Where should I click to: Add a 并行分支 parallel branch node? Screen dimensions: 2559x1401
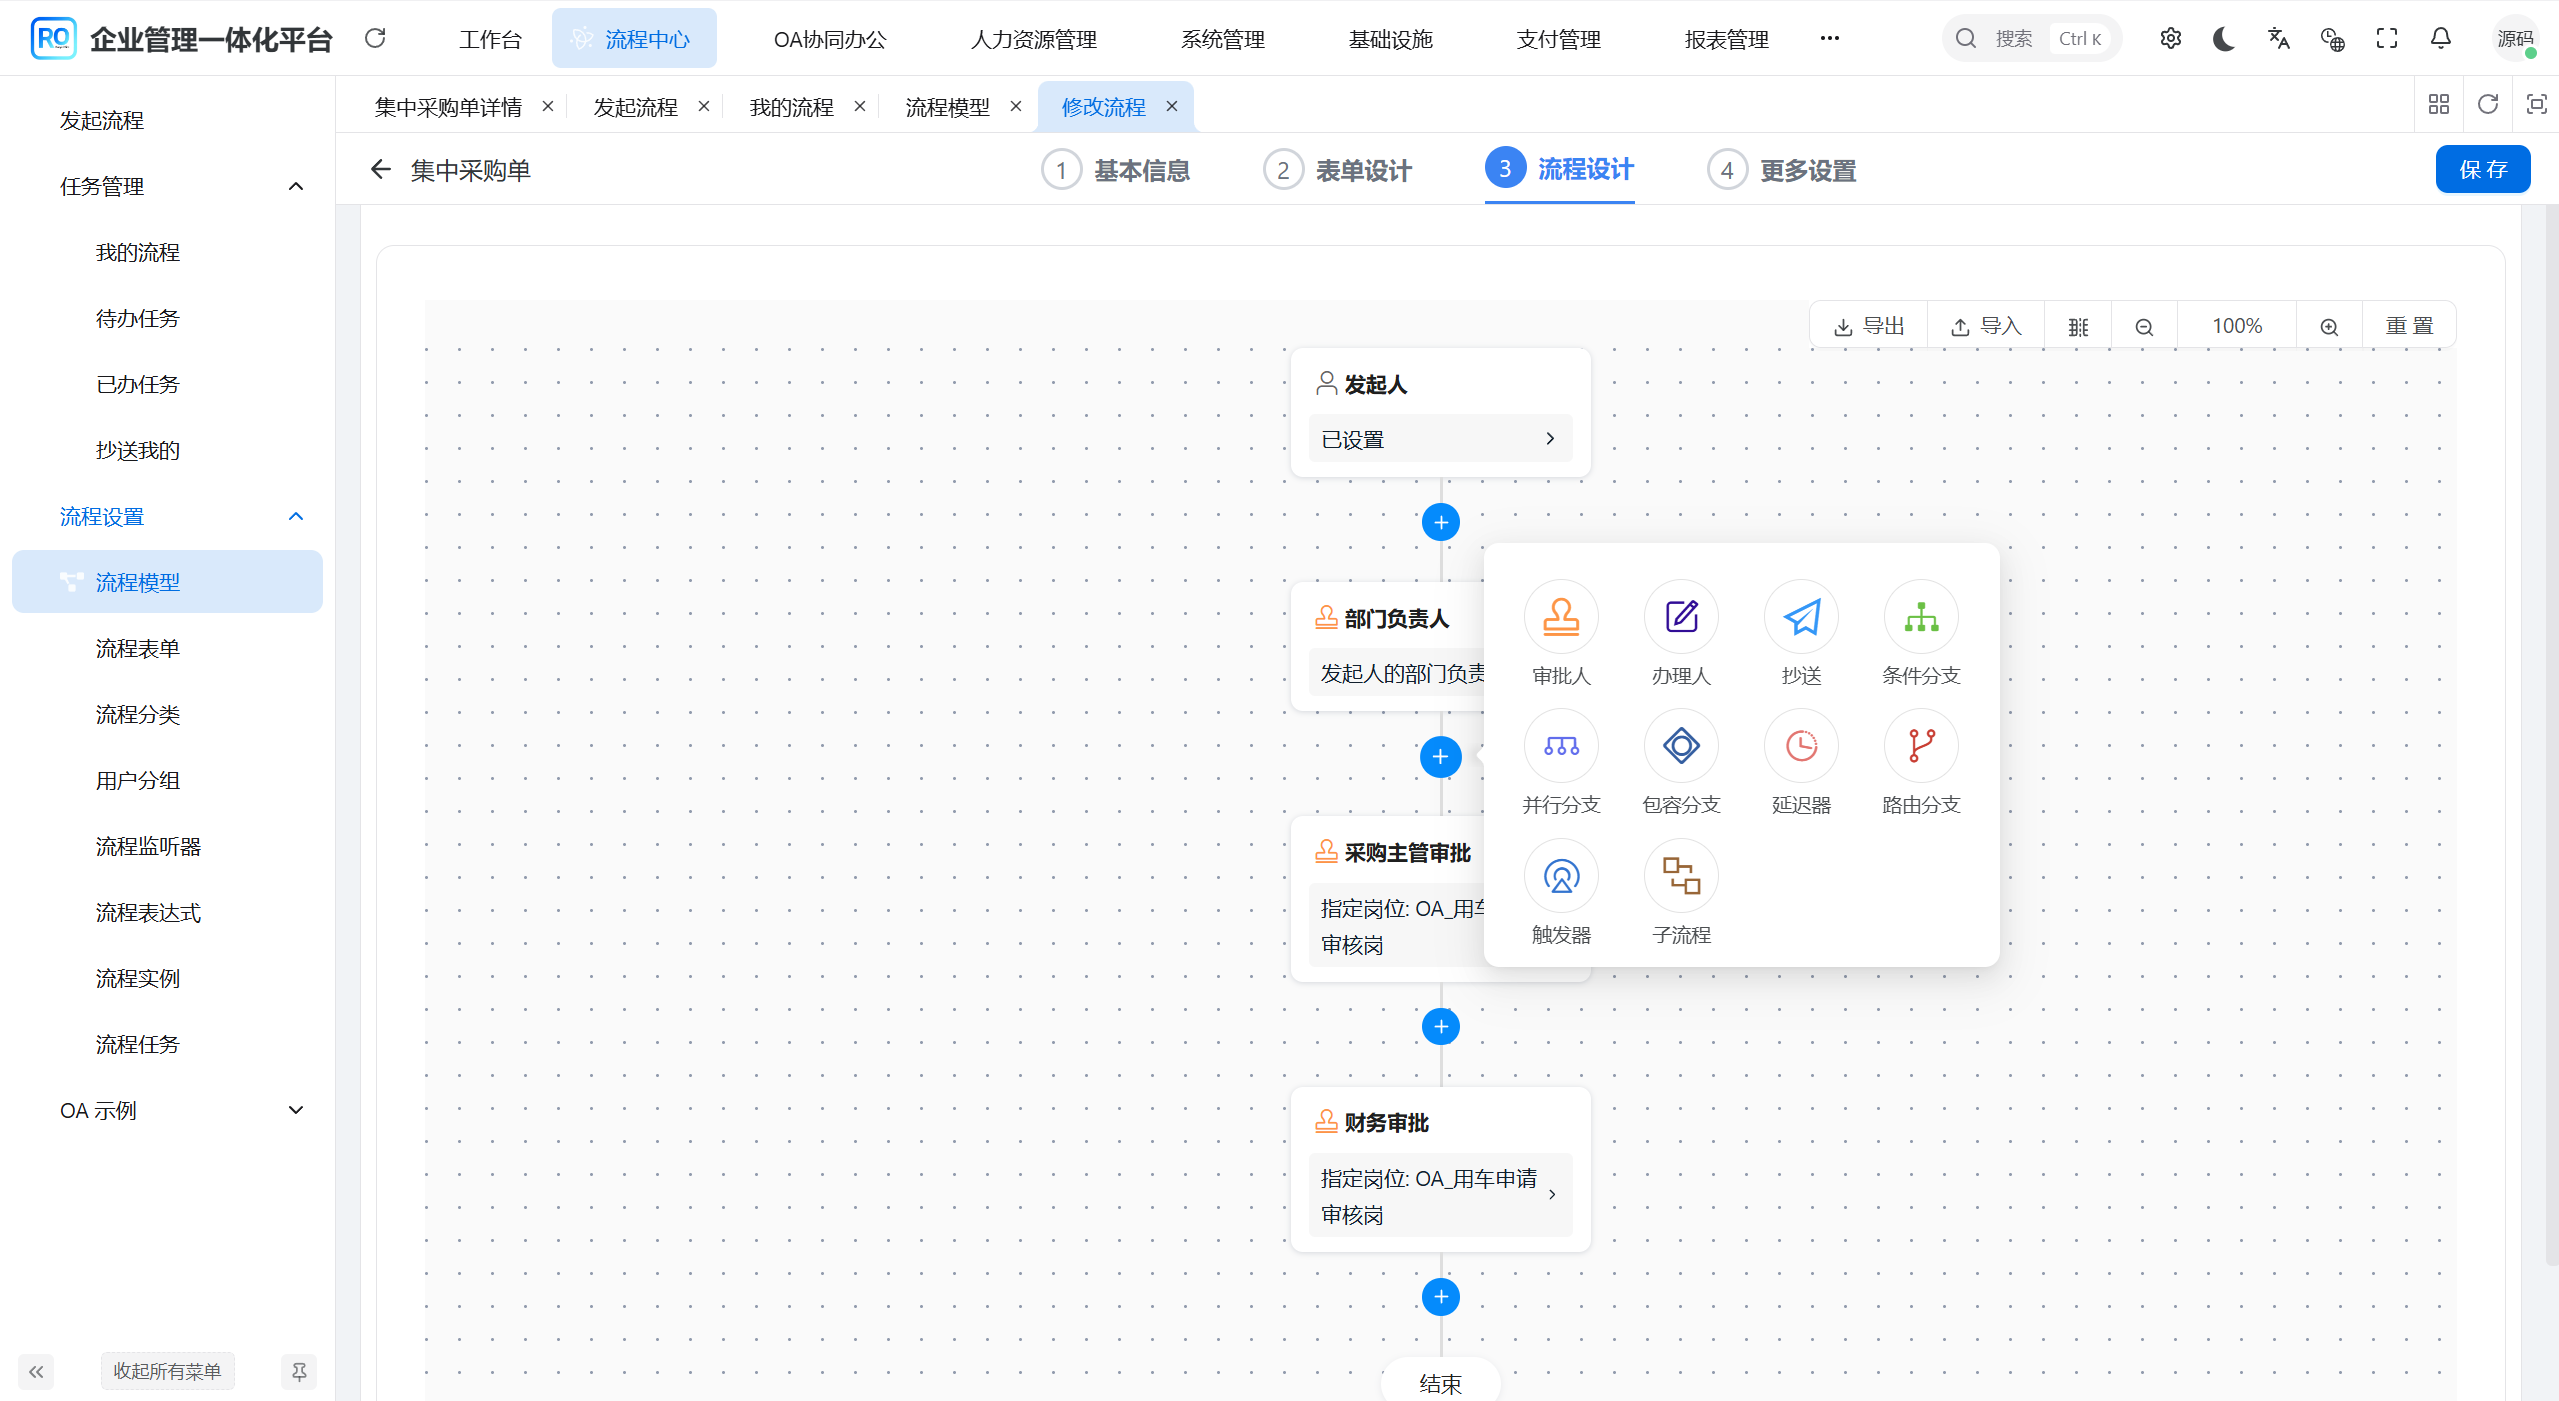click(x=1560, y=746)
